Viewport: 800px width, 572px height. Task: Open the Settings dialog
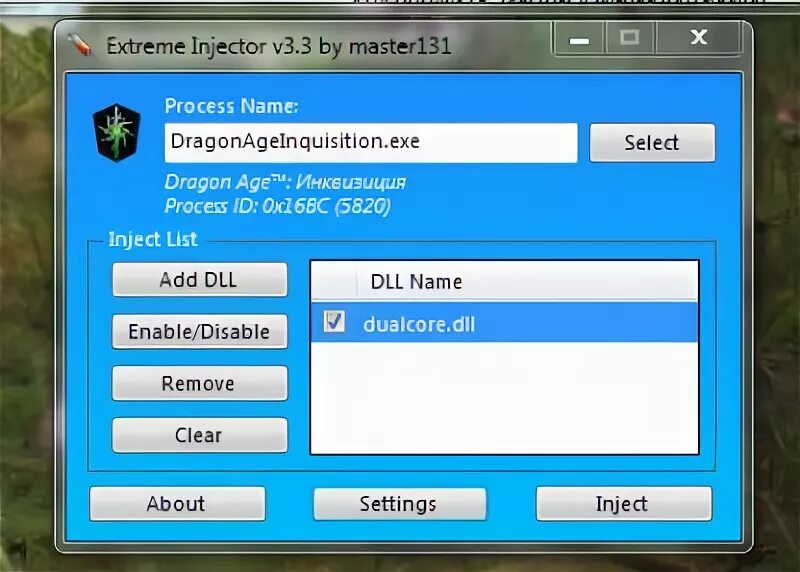point(399,504)
